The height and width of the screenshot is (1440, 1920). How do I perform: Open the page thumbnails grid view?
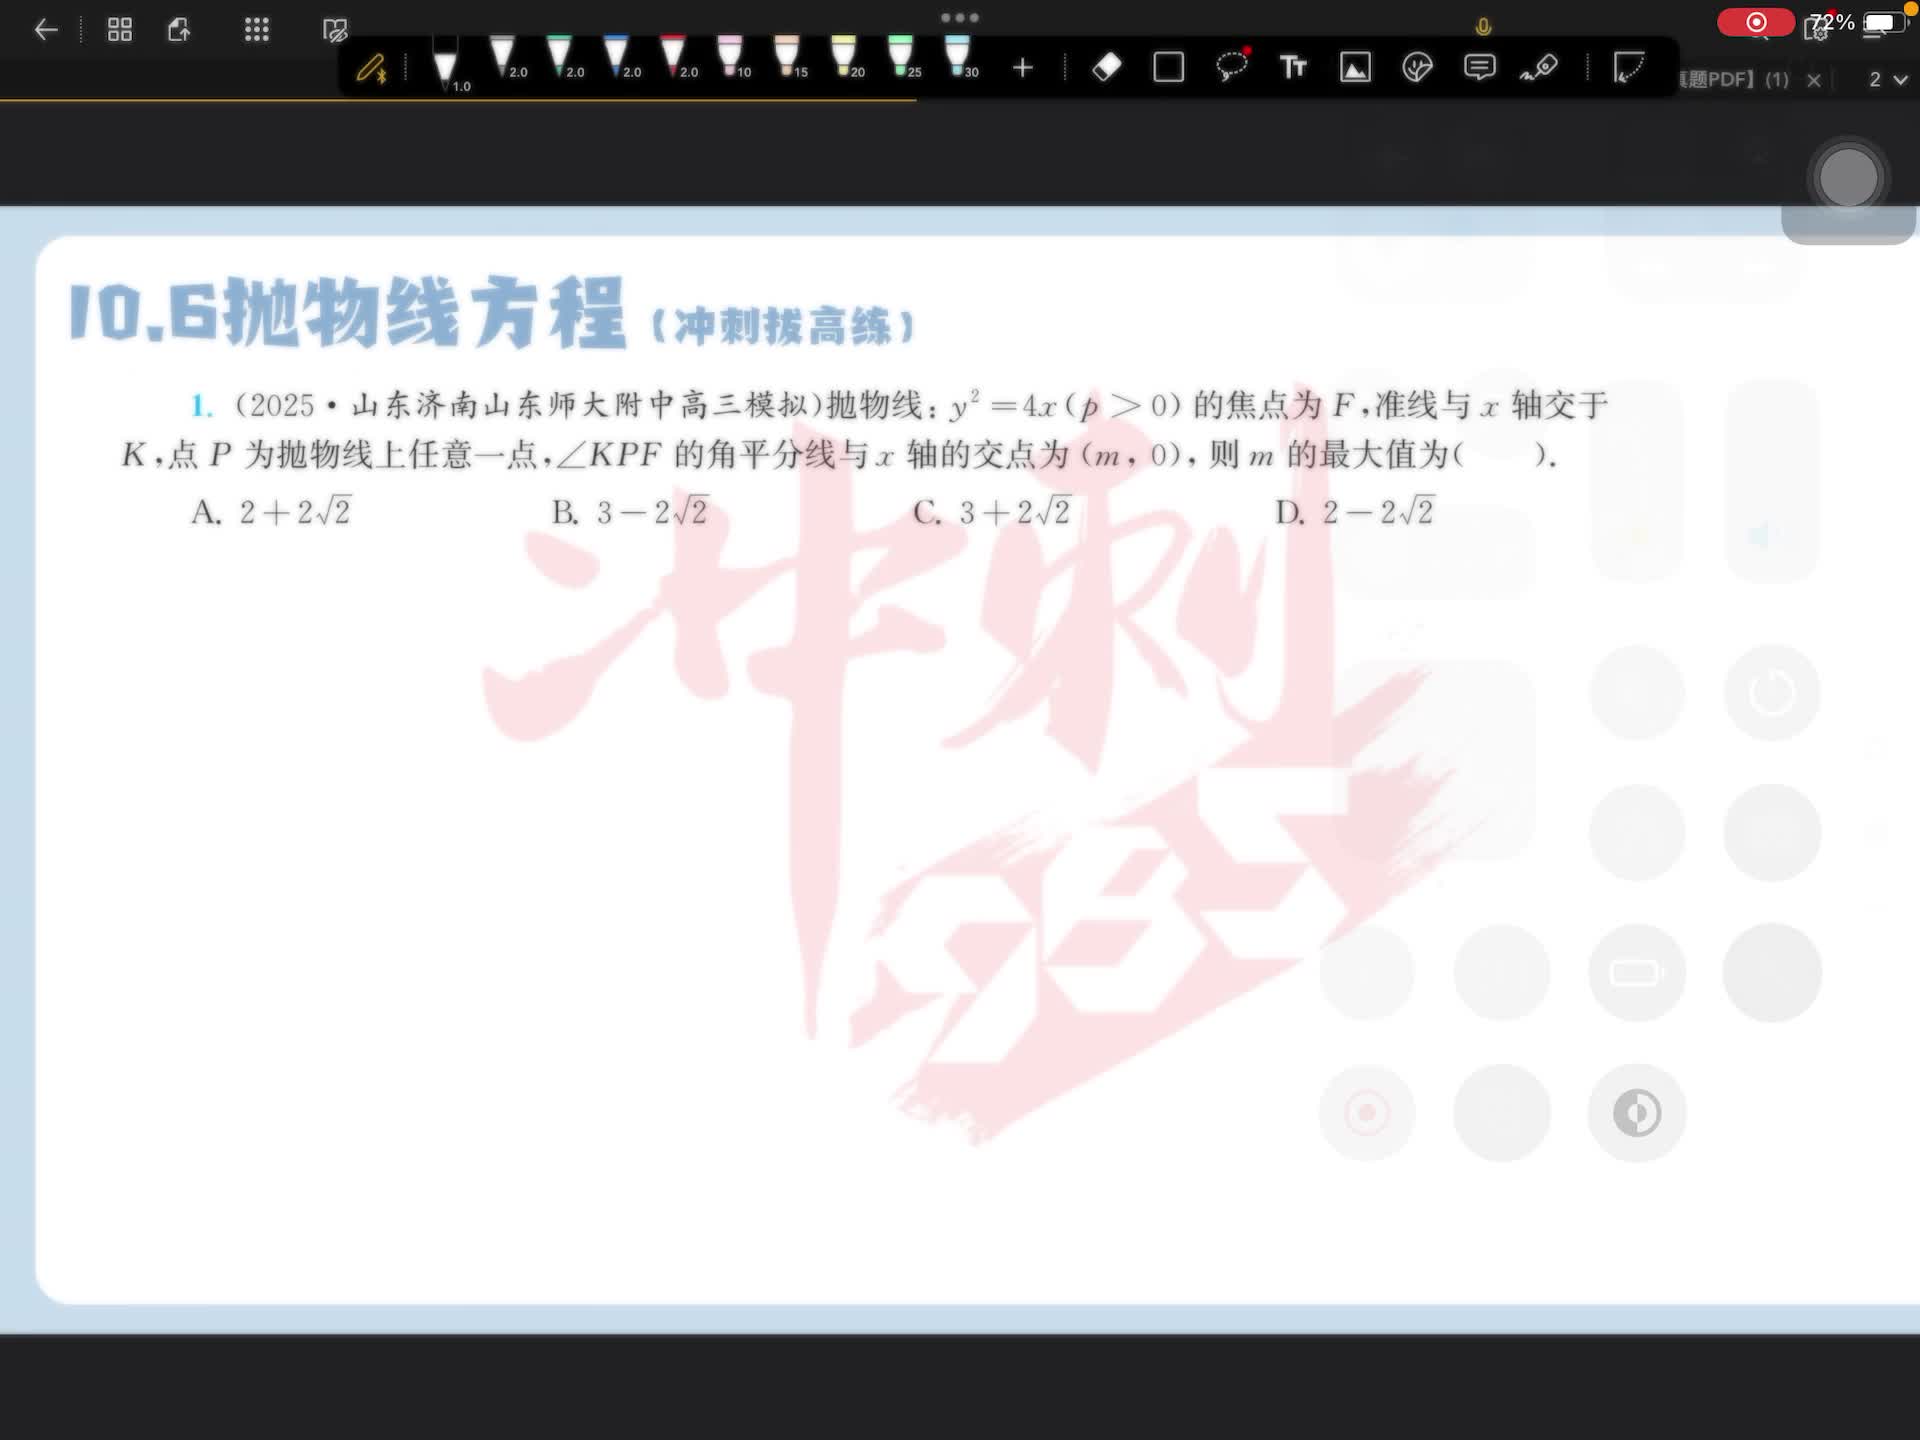pyautogui.click(x=120, y=30)
